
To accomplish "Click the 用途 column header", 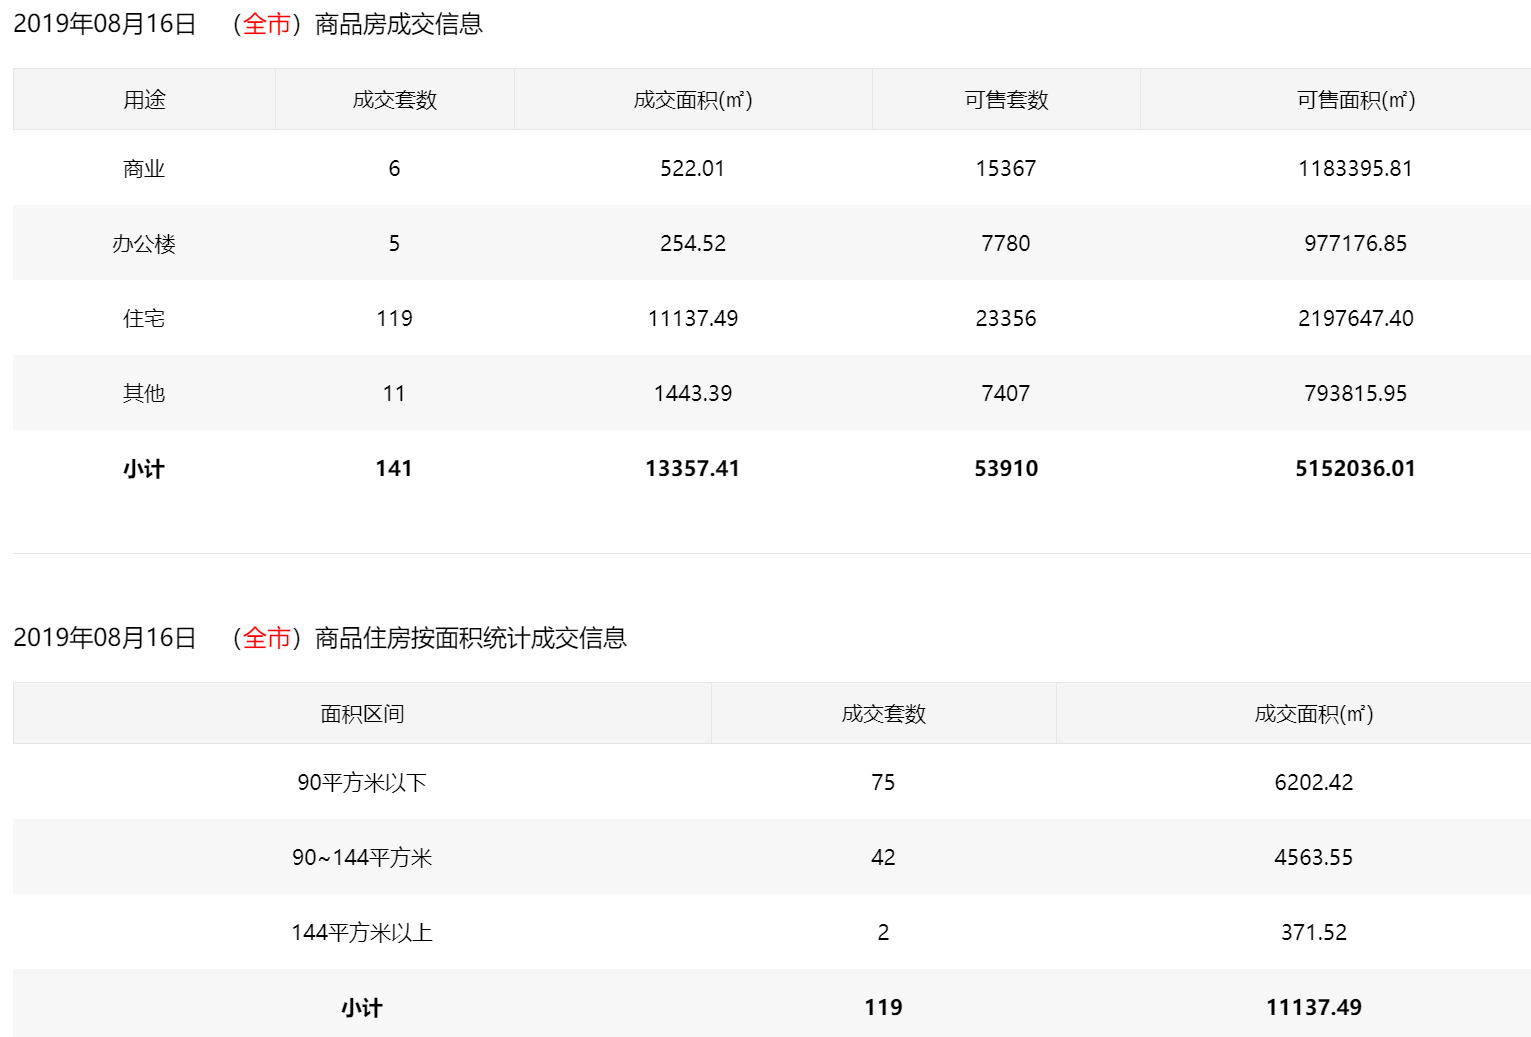I will click(144, 100).
